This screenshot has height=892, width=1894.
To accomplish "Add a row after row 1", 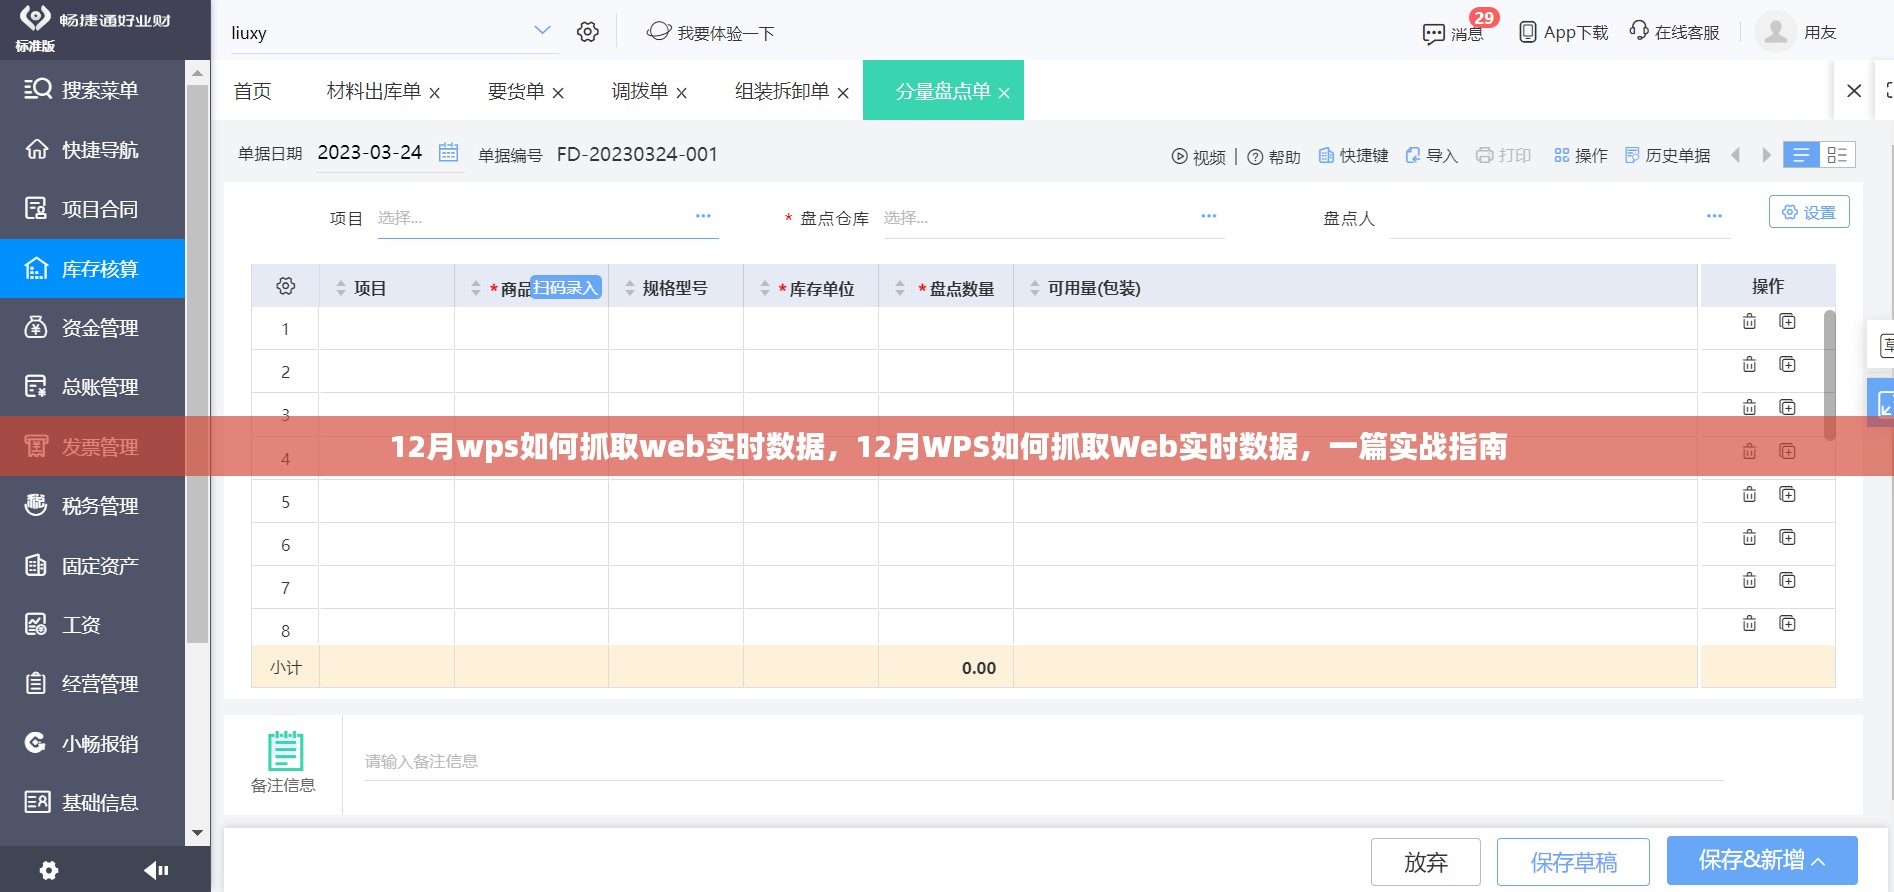I will click(x=1787, y=321).
